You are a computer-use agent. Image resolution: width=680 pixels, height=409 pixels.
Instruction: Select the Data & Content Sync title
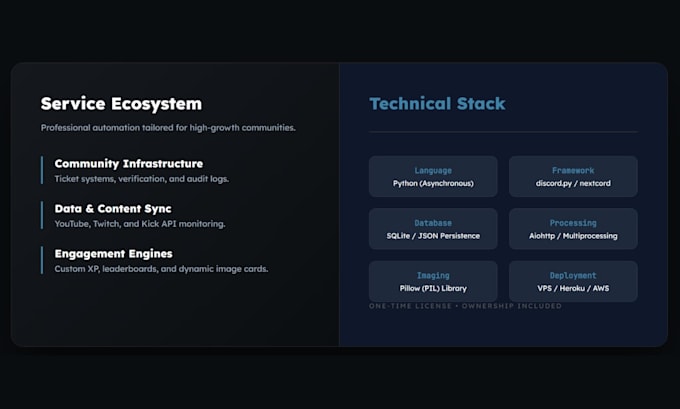113,209
